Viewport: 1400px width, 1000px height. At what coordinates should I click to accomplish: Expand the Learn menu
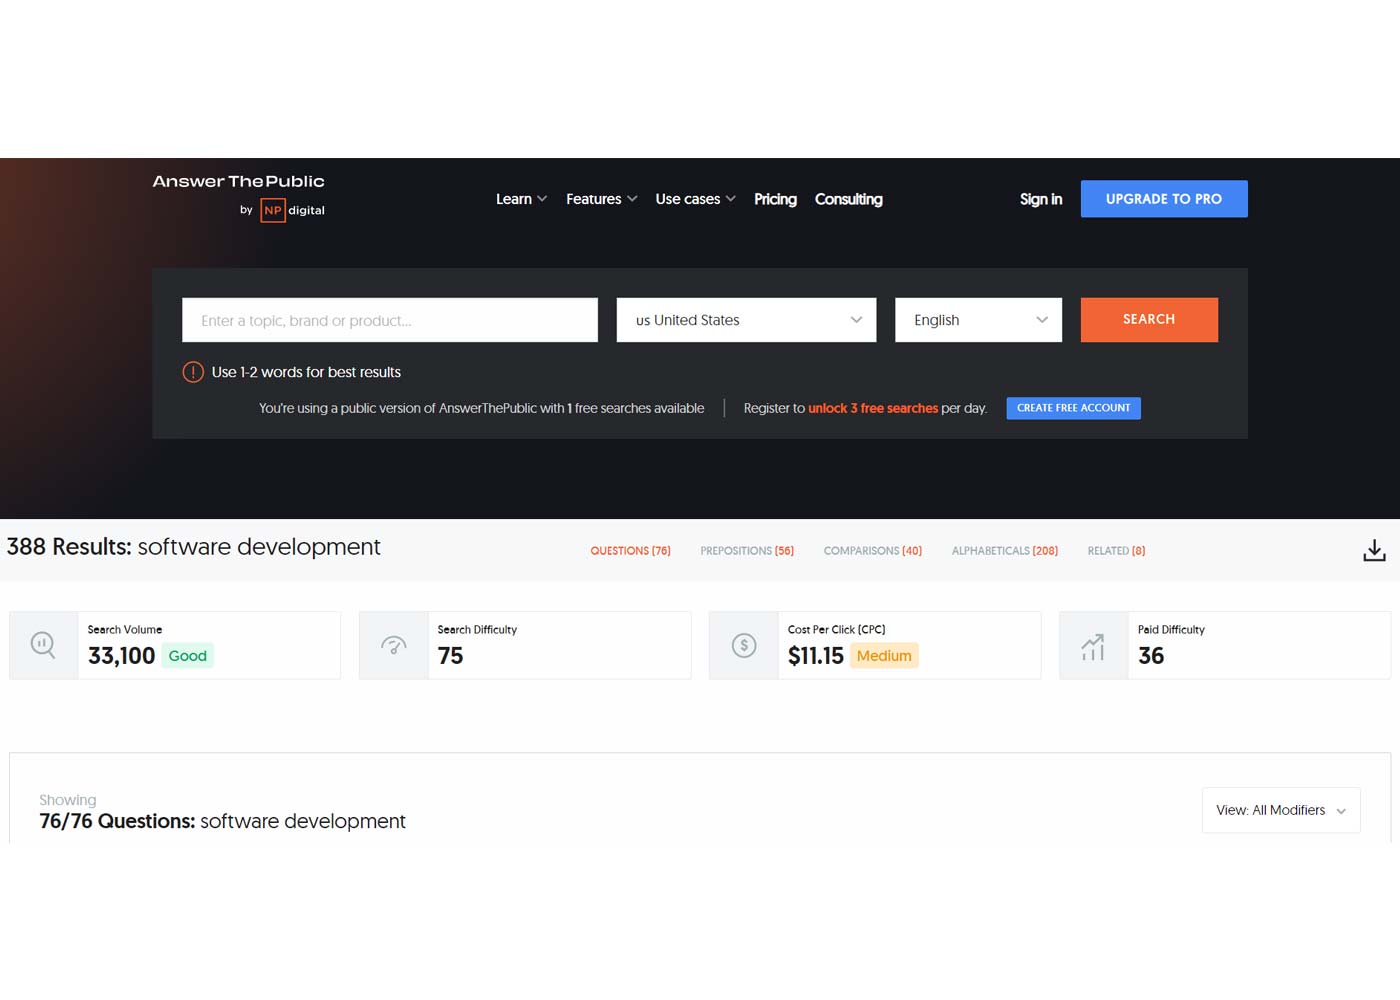521,199
